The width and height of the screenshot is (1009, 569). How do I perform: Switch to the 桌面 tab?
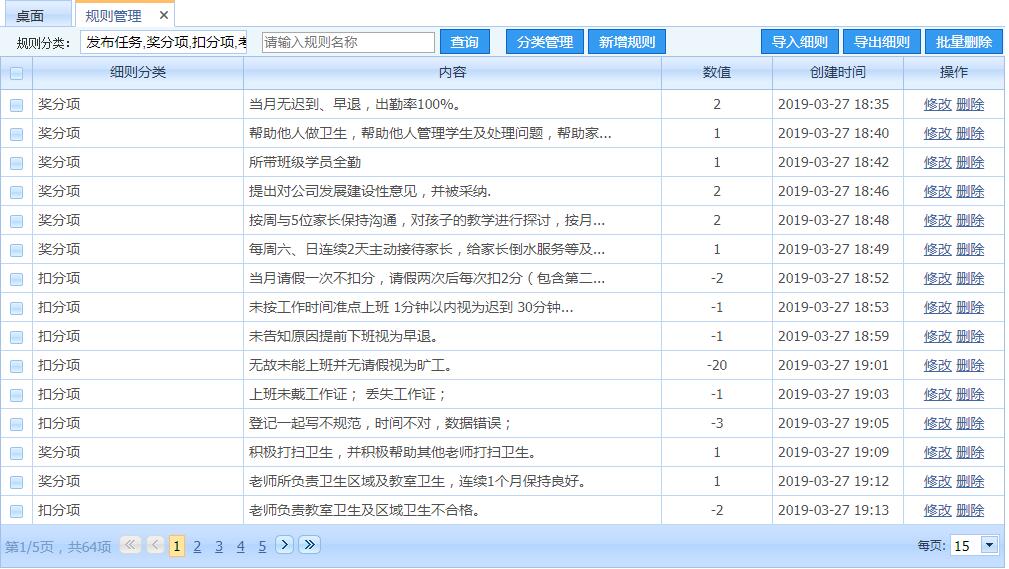tap(30, 16)
